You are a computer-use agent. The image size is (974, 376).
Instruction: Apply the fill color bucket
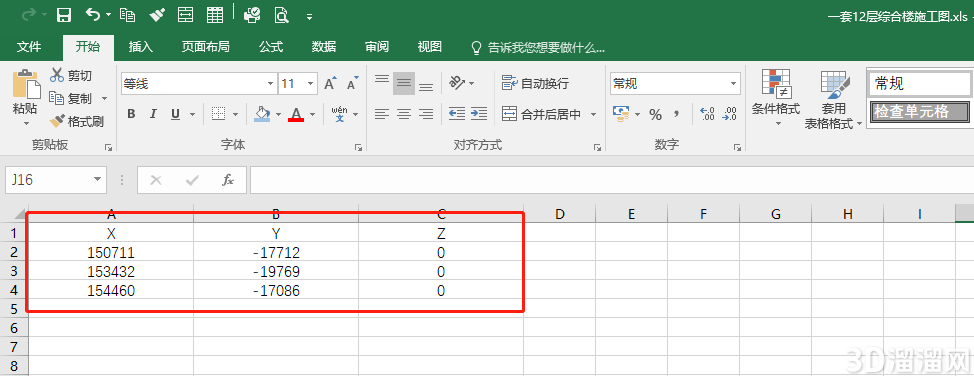tap(262, 114)
